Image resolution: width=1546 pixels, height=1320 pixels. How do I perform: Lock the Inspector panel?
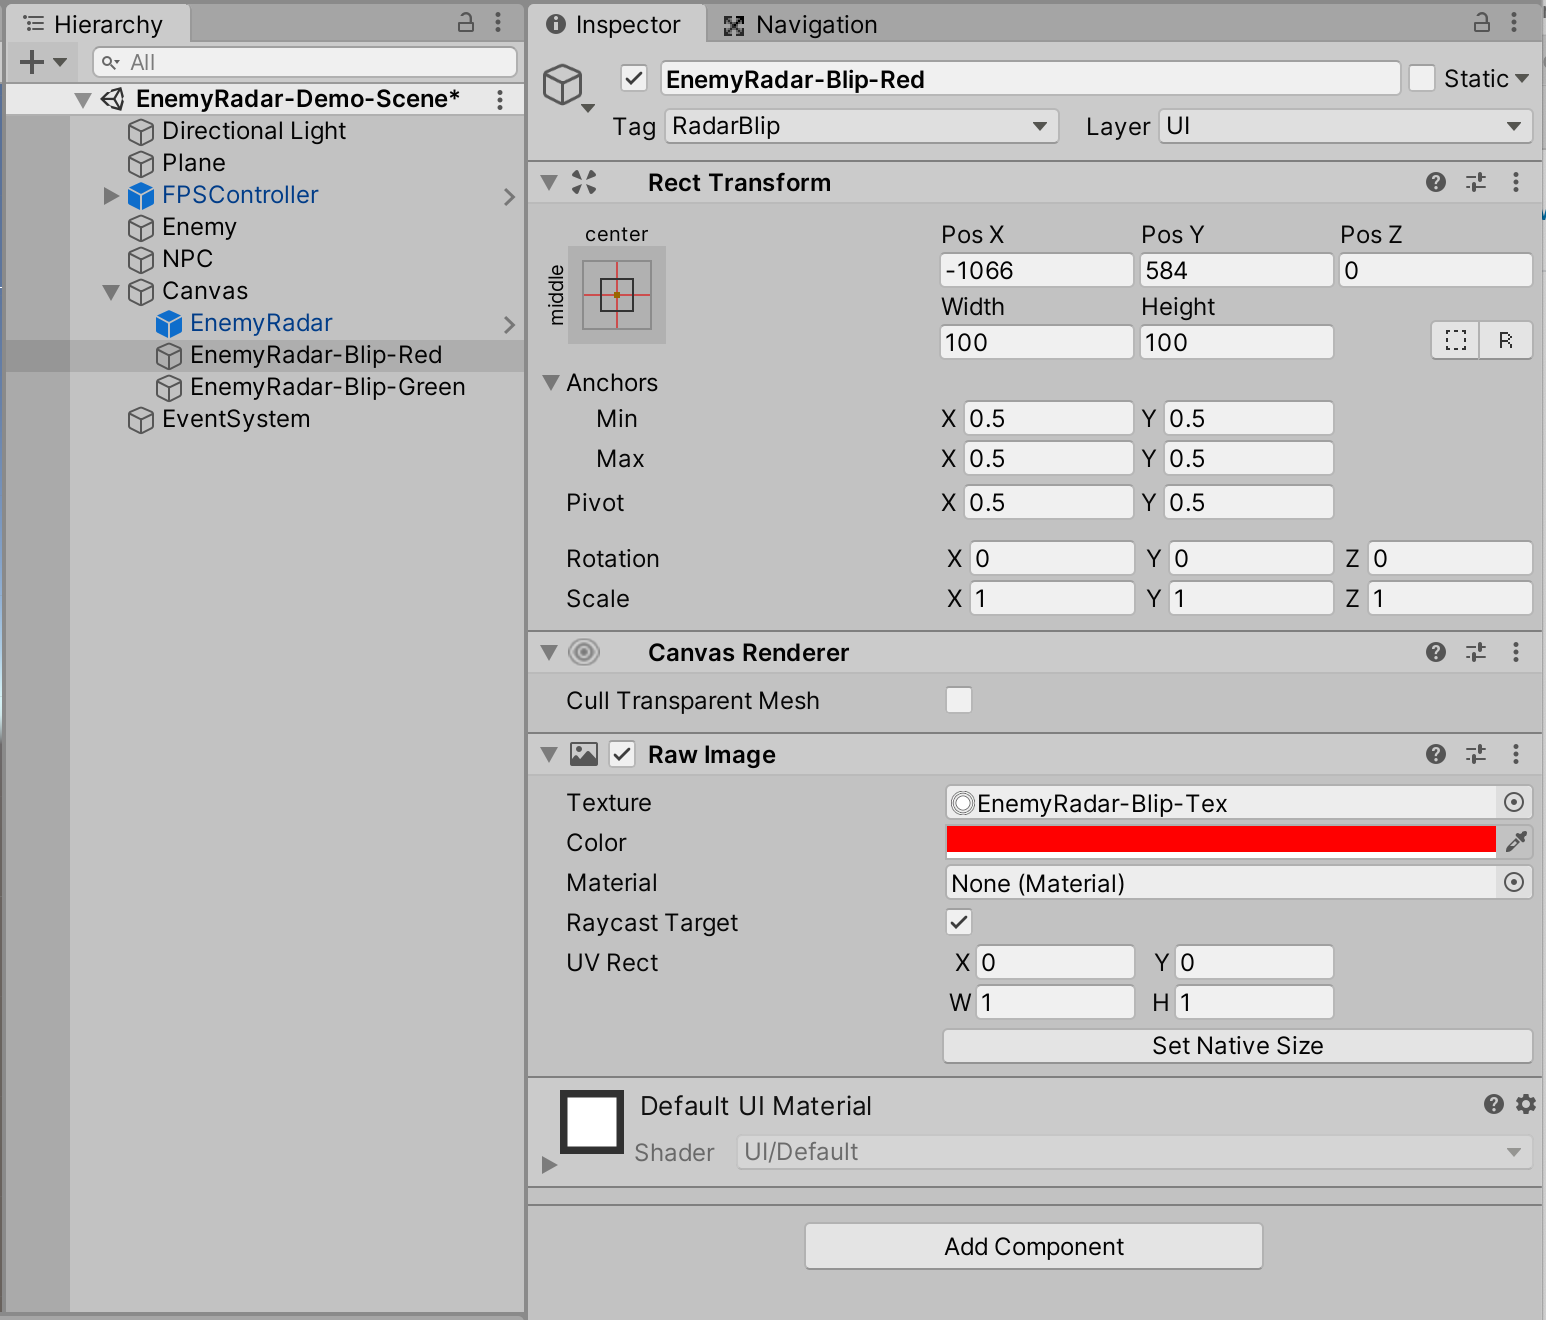pyautogui.click(x=1481, y=23)
